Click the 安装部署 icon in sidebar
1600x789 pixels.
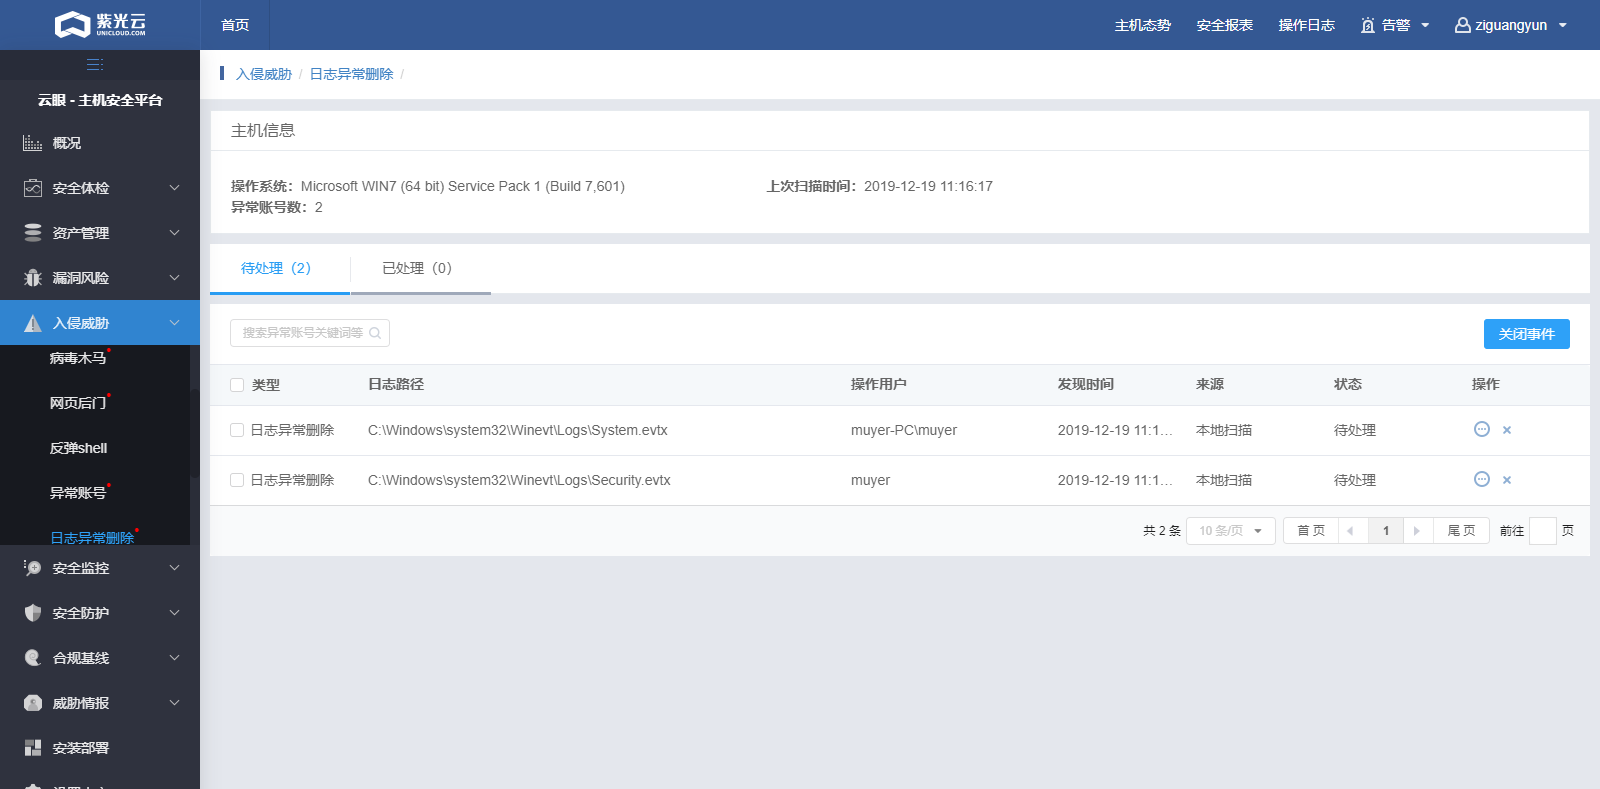[33, 748]
